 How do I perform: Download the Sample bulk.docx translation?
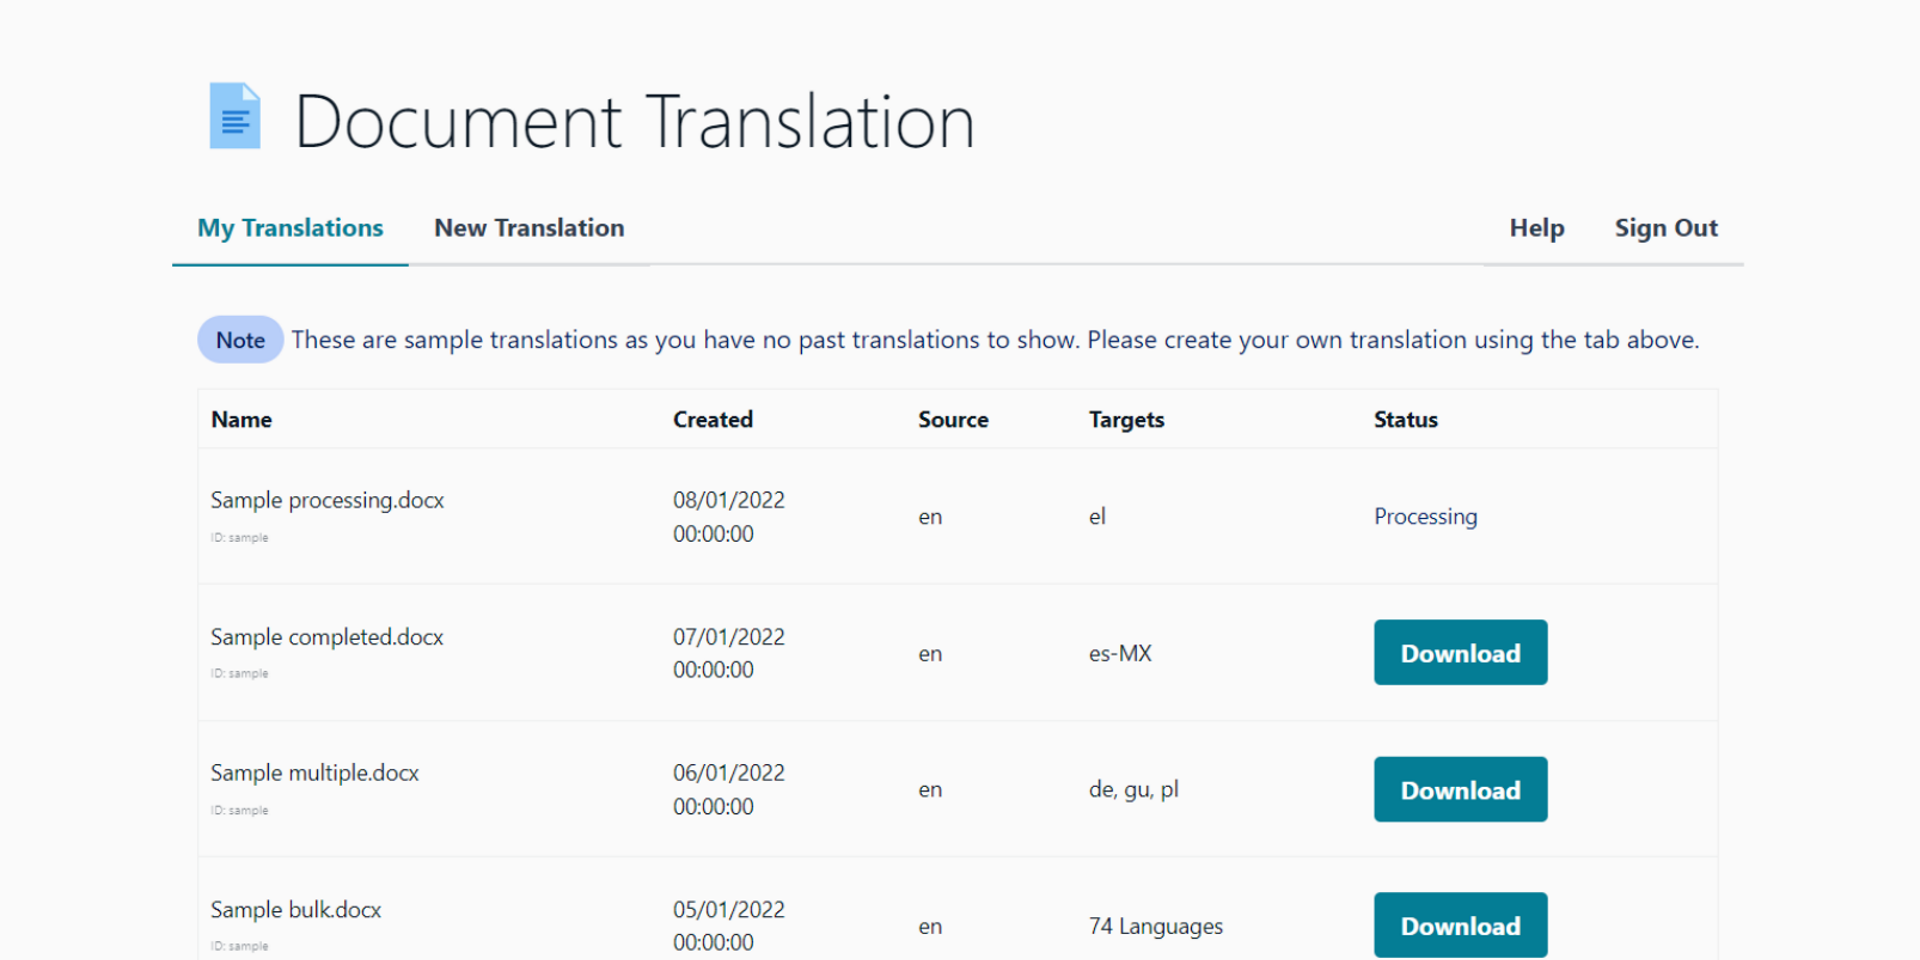(1460, 926)
